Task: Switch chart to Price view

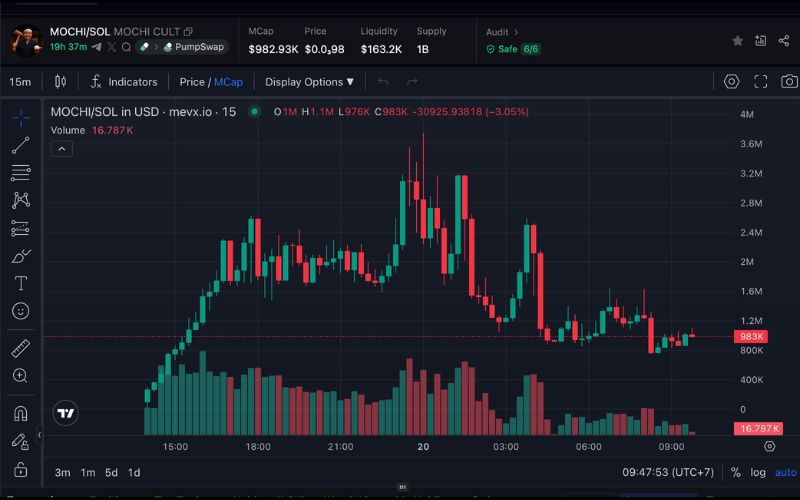Action: [x=192, y=82]
